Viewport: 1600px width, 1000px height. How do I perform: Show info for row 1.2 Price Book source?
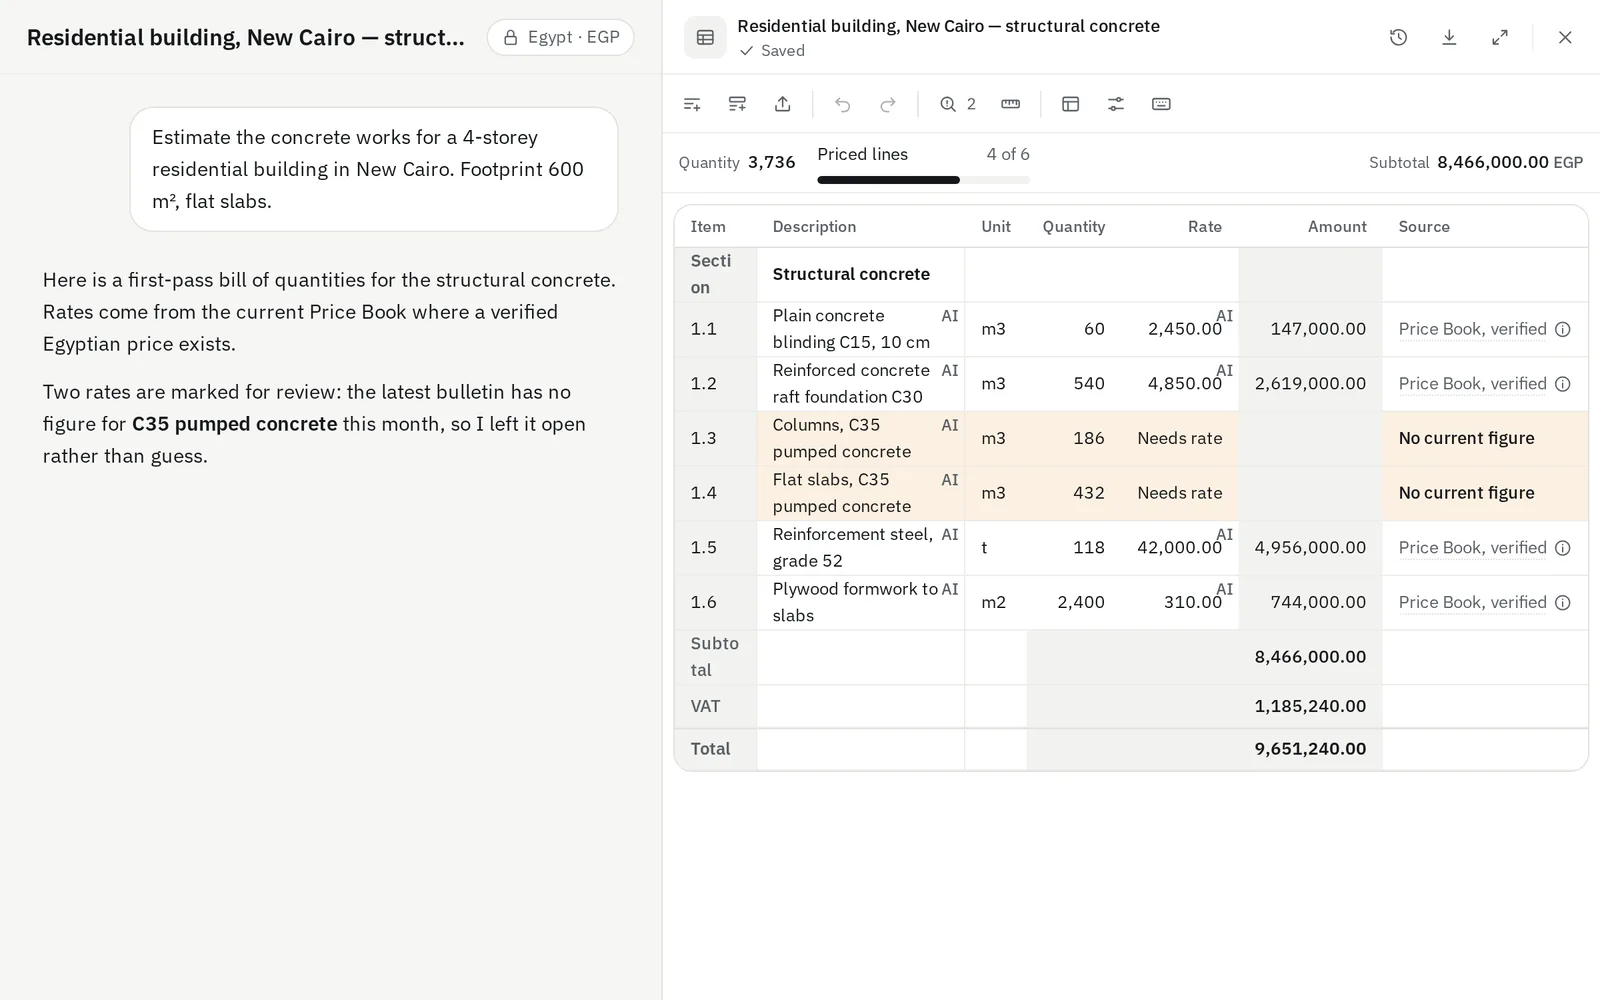1563,384
